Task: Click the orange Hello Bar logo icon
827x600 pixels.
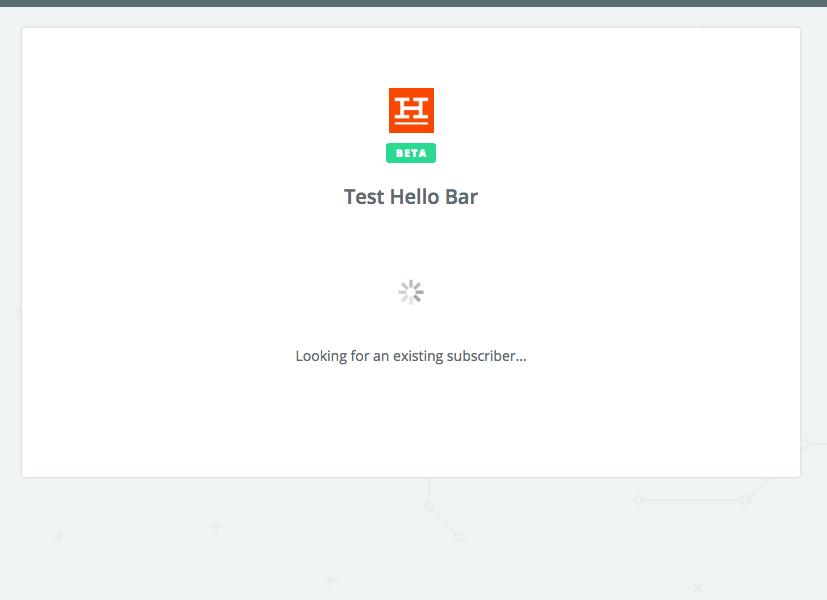Action: 411,110
